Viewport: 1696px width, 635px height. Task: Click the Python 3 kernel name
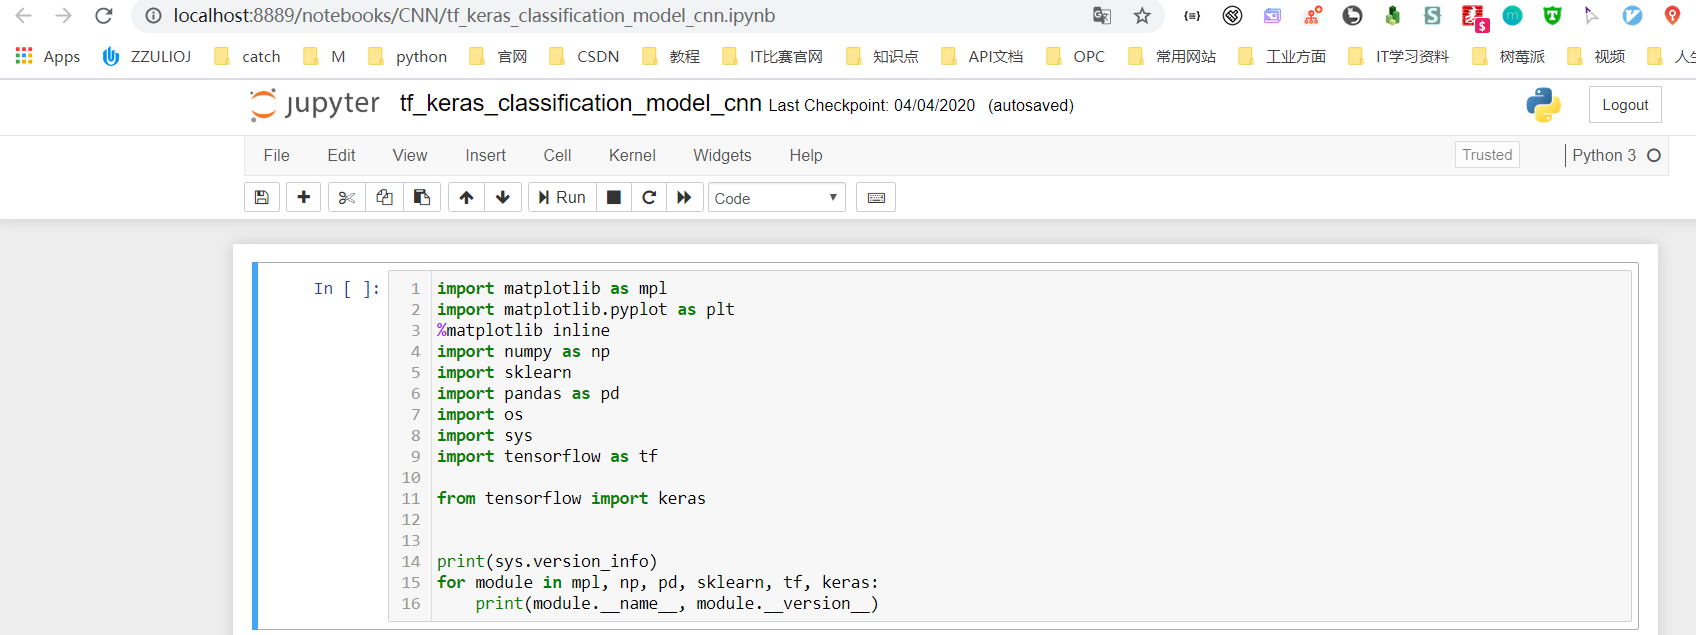pos(1604,155)
